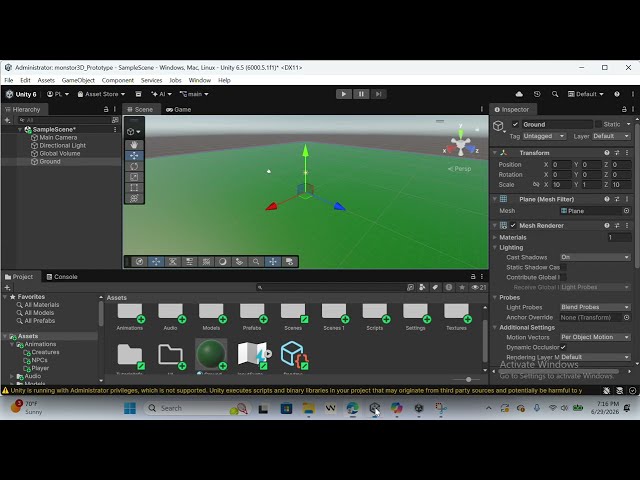Screen dimensions: 640x480
Task: Open the GameObject icon picker in Inspector
Action: (x=499, y=126)
